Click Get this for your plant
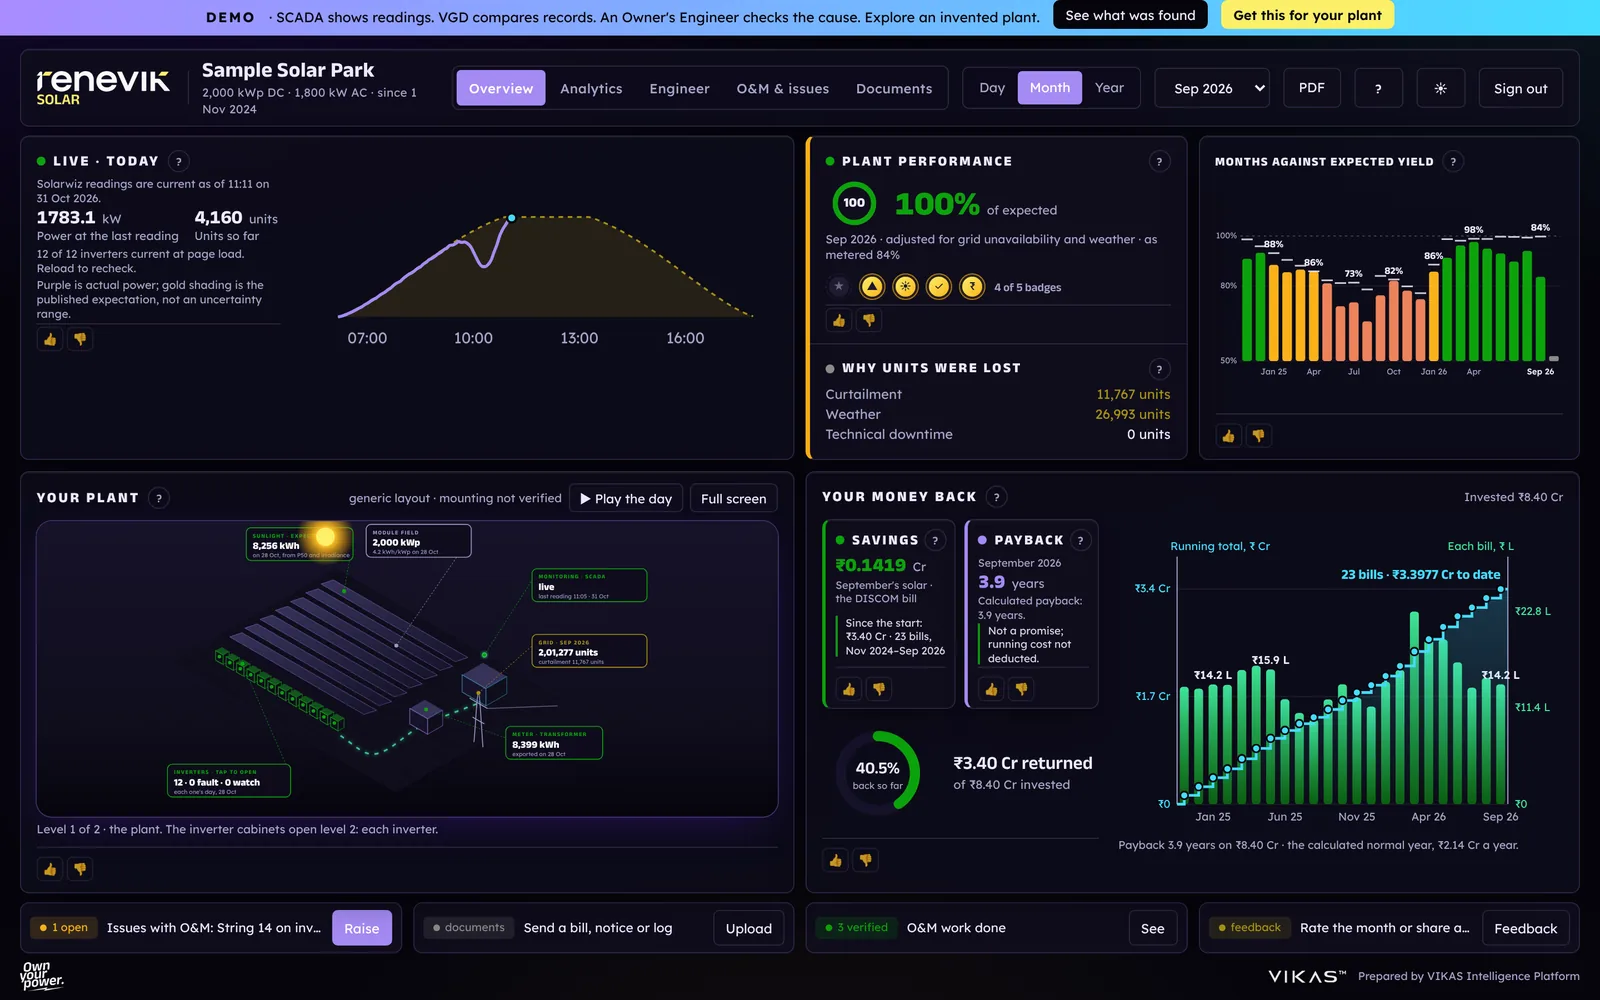The width and height of the screenshot is (1600, 1000). click(1307, 15)
